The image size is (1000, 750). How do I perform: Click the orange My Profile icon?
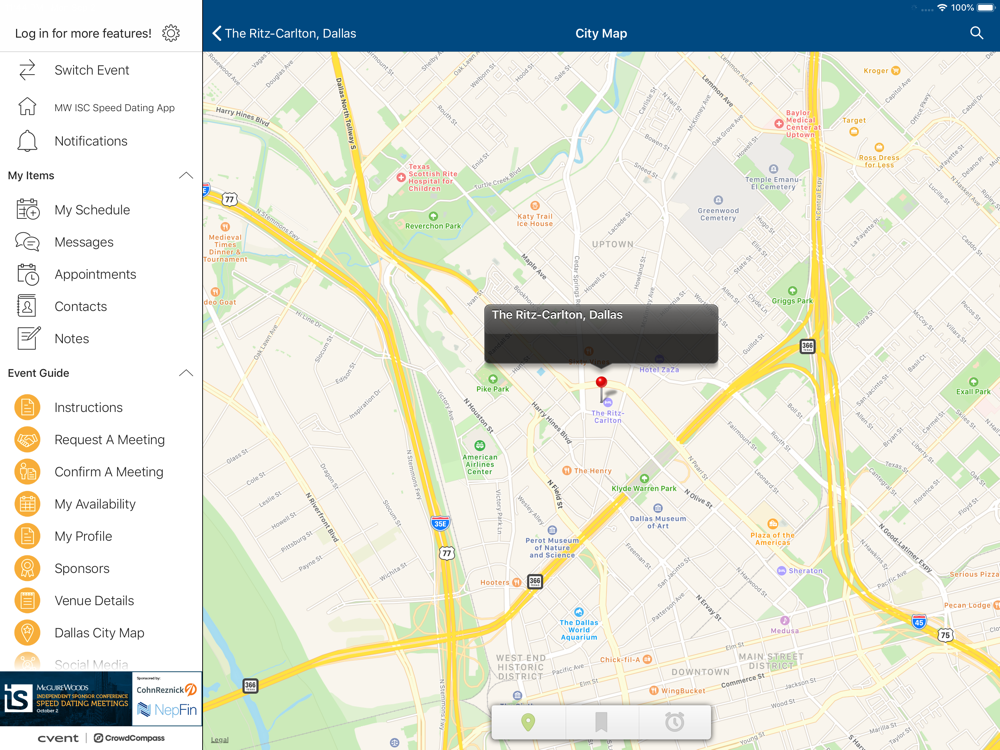(27, 536)
